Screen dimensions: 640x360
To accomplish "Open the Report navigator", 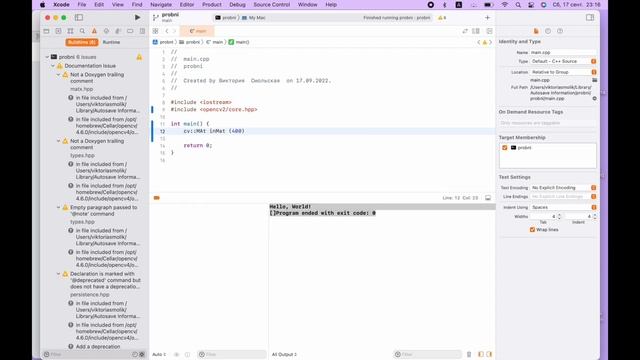I will (142, 31).
